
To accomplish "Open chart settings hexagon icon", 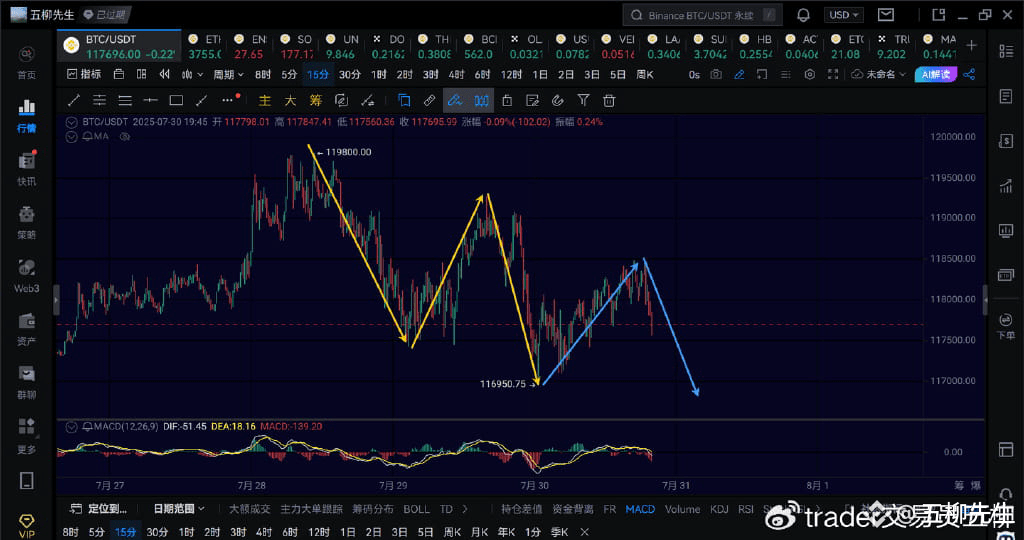I will pos(810,74).
